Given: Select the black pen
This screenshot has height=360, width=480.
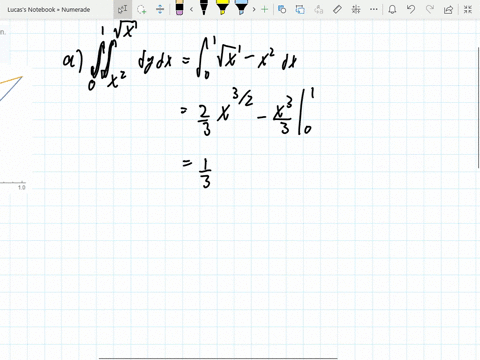Looking at the screenshot, I should 204,8.
